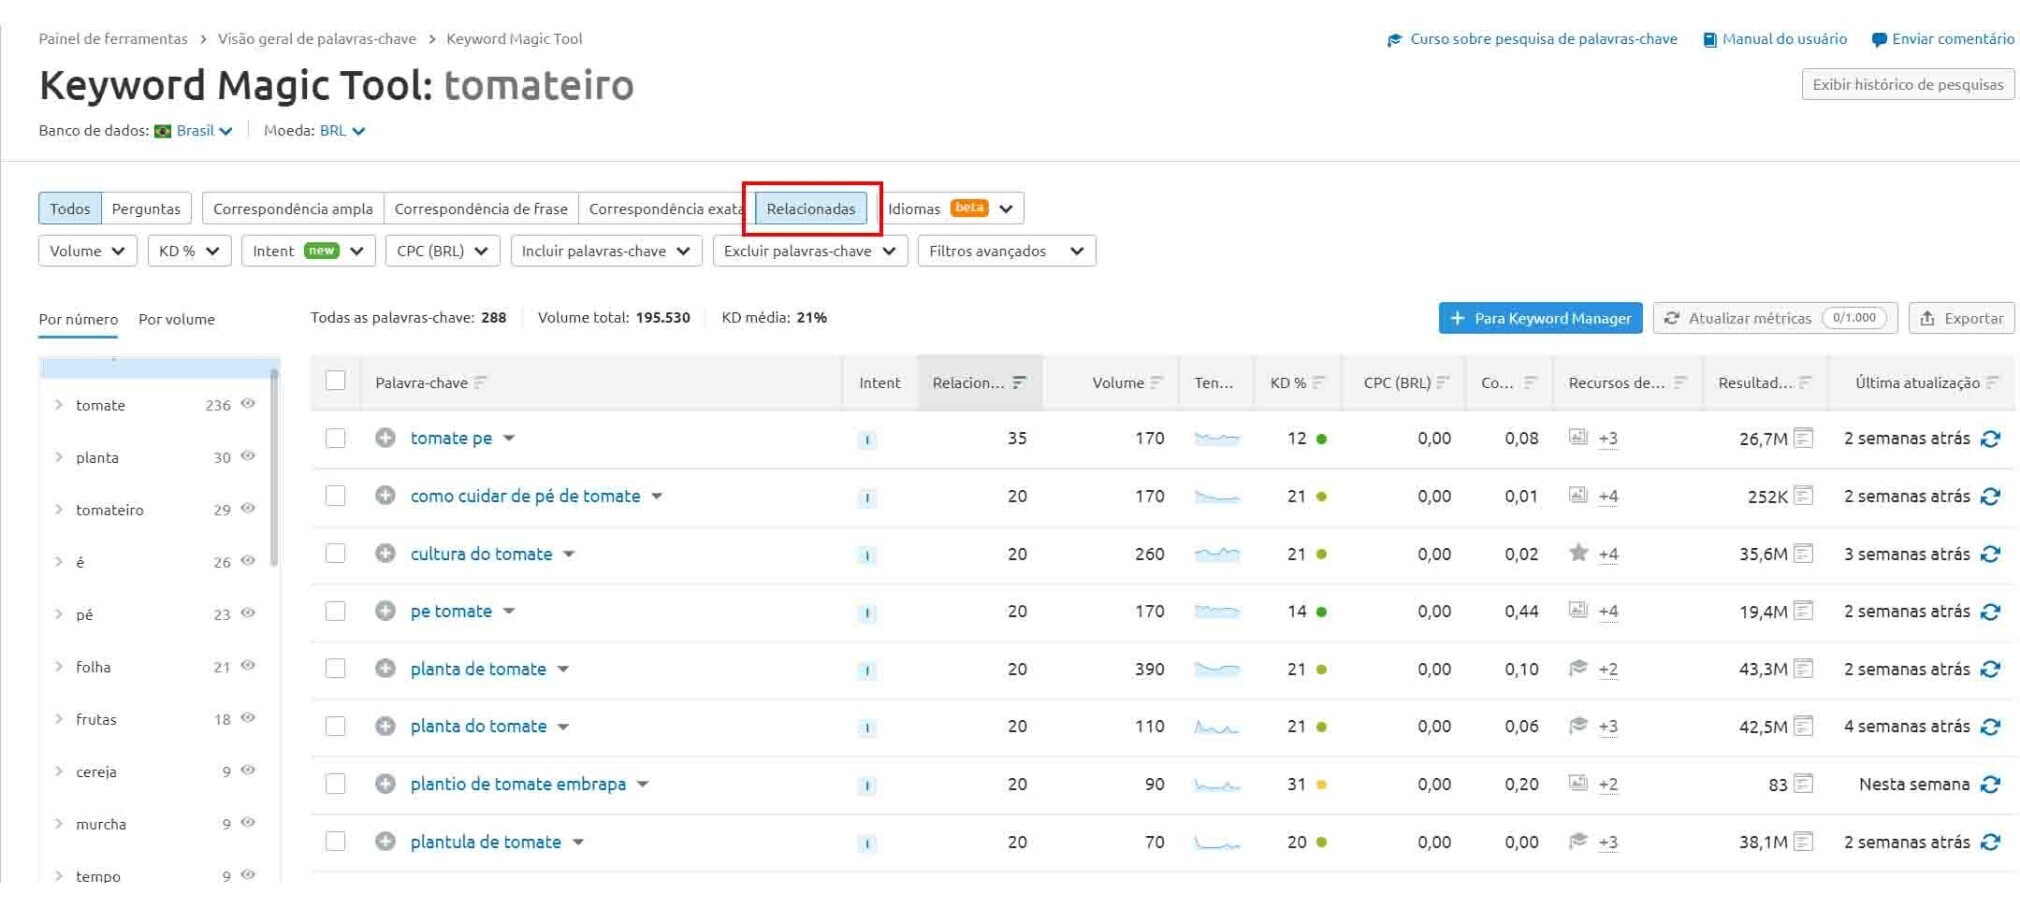This screenshot has width=2020, height=908.
Task: Open Manual do usuário link
Action: coord(1784,39)
